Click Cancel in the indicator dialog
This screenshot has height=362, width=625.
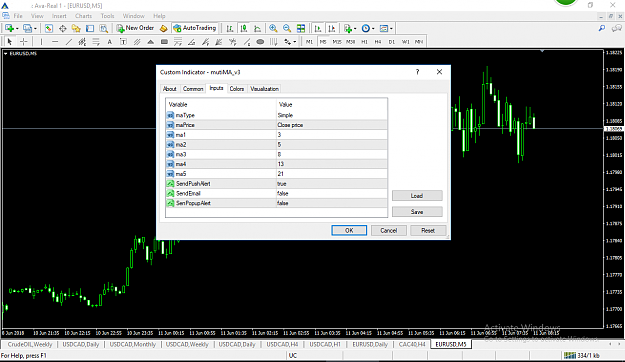[389, 230]
